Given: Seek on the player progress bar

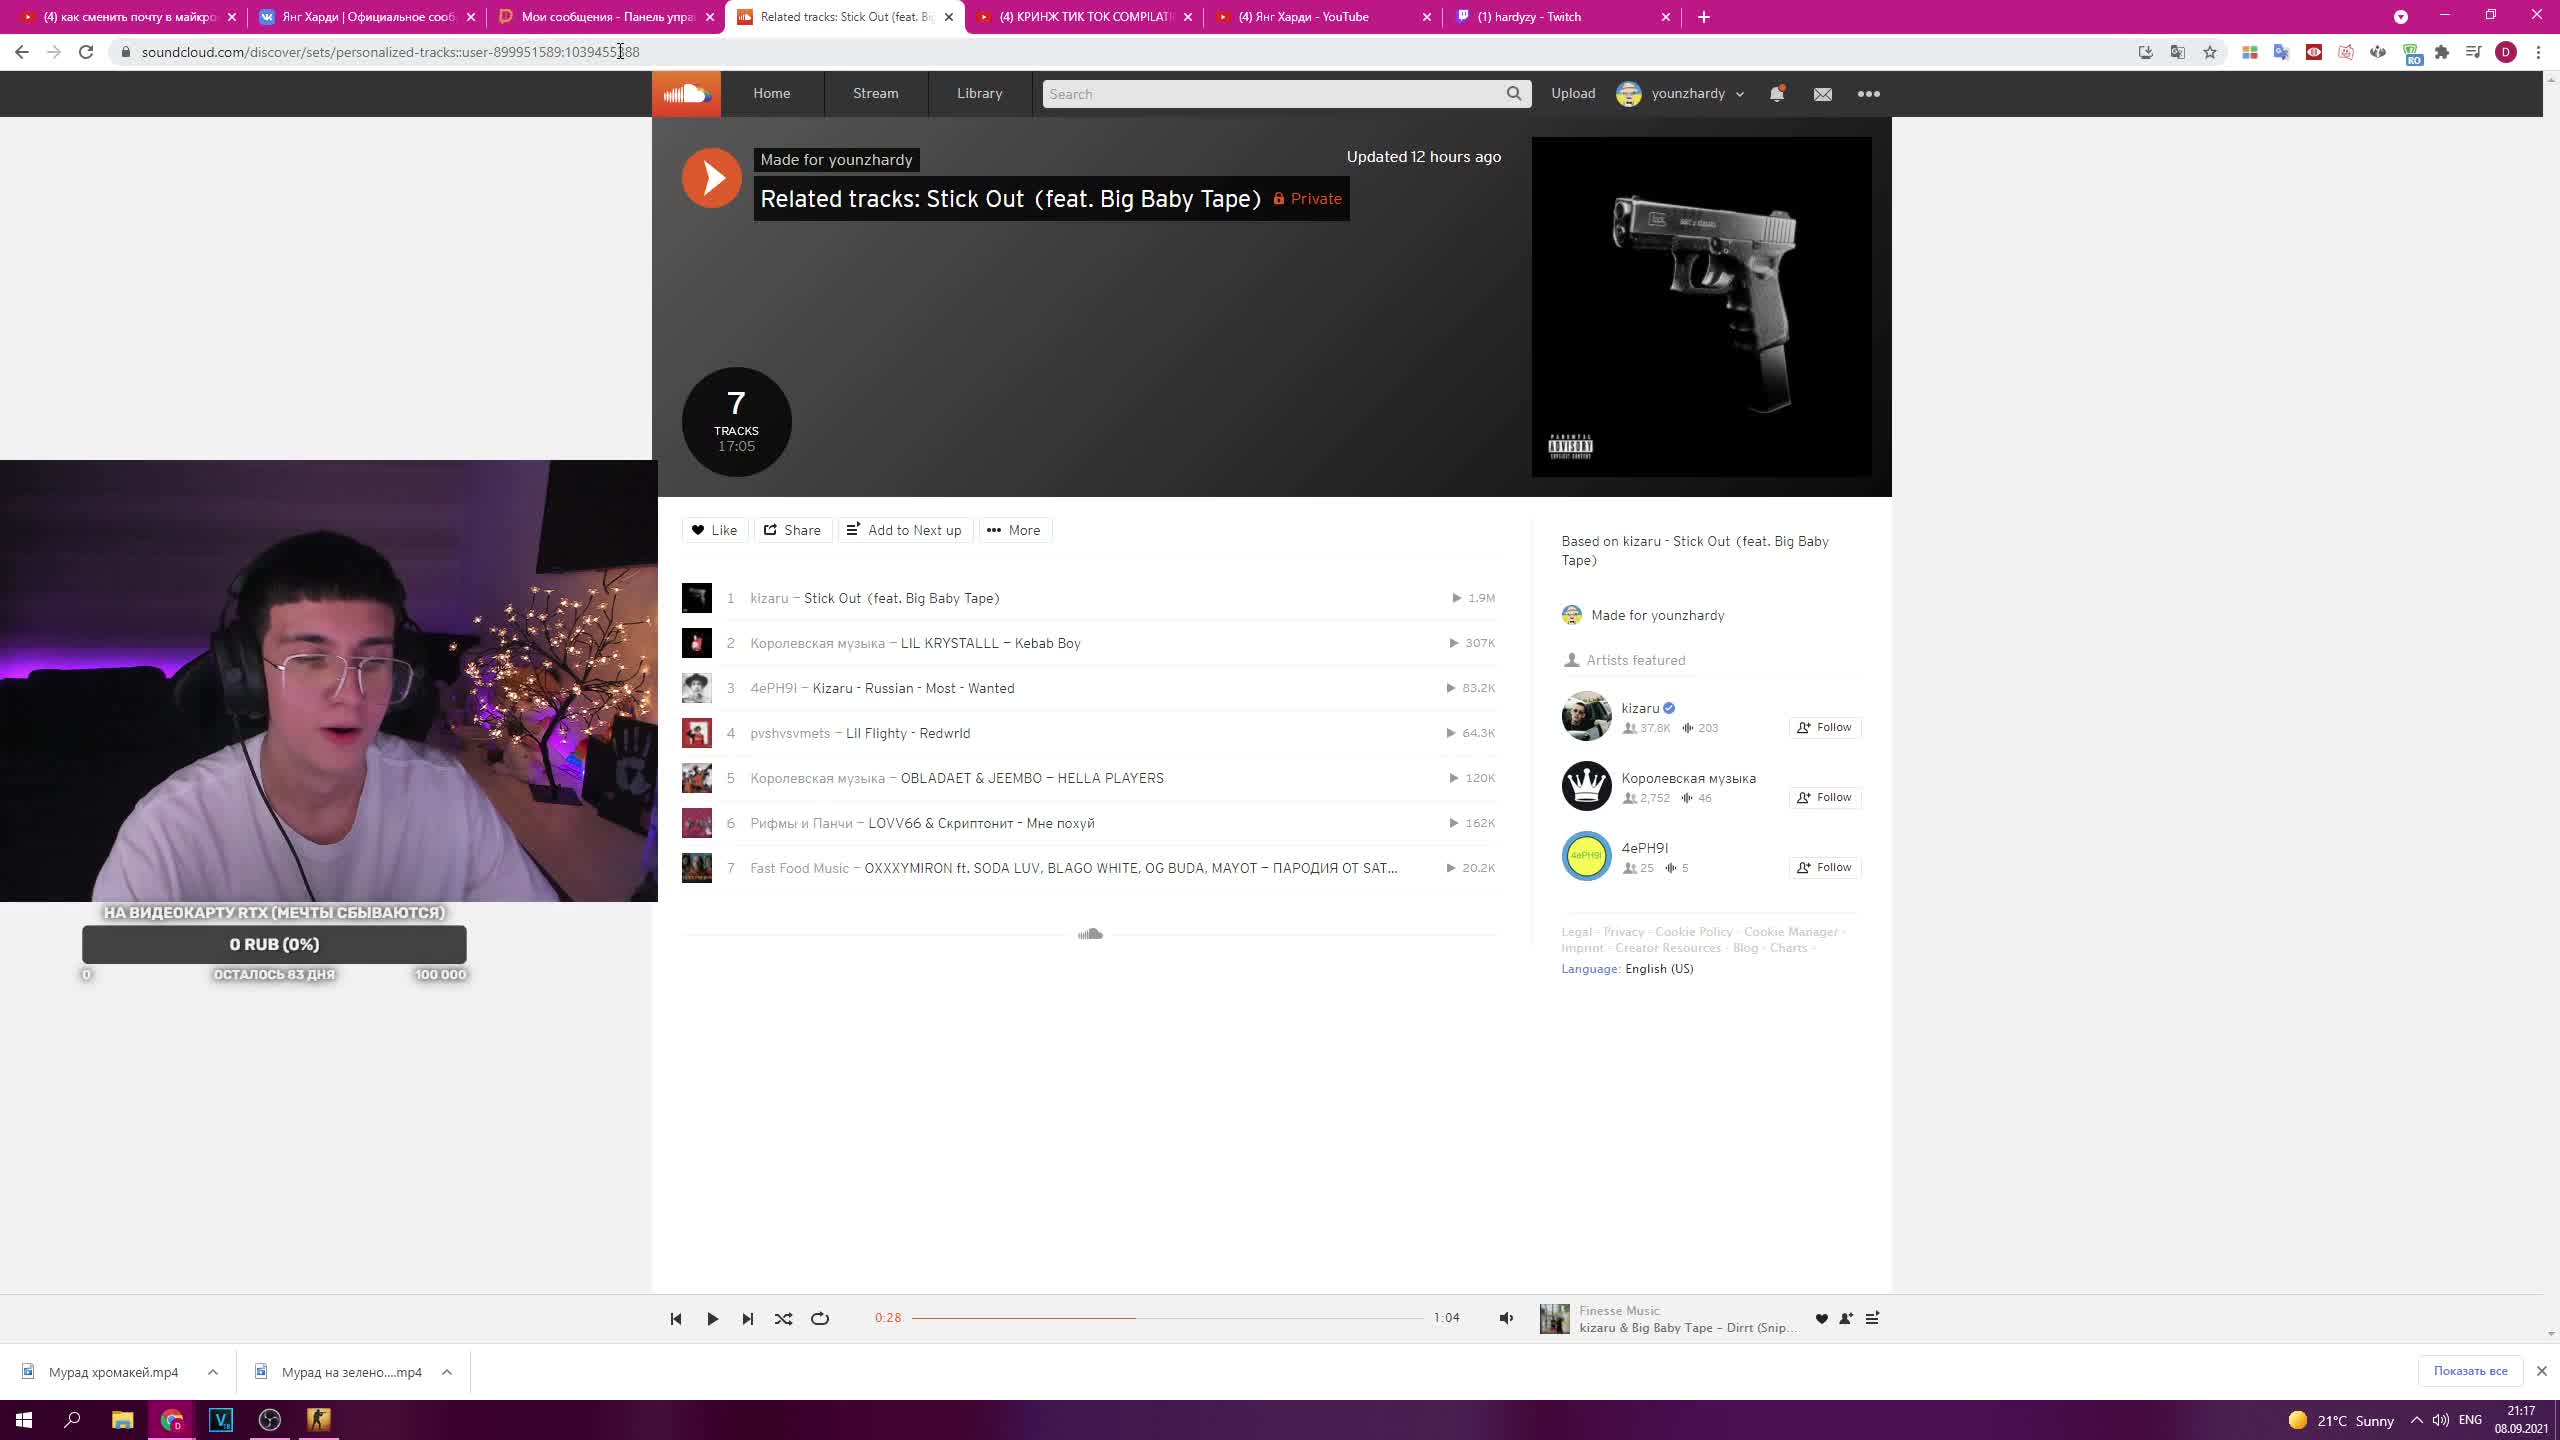Looking at the screenshot, I should (x=1167, y=1319).
